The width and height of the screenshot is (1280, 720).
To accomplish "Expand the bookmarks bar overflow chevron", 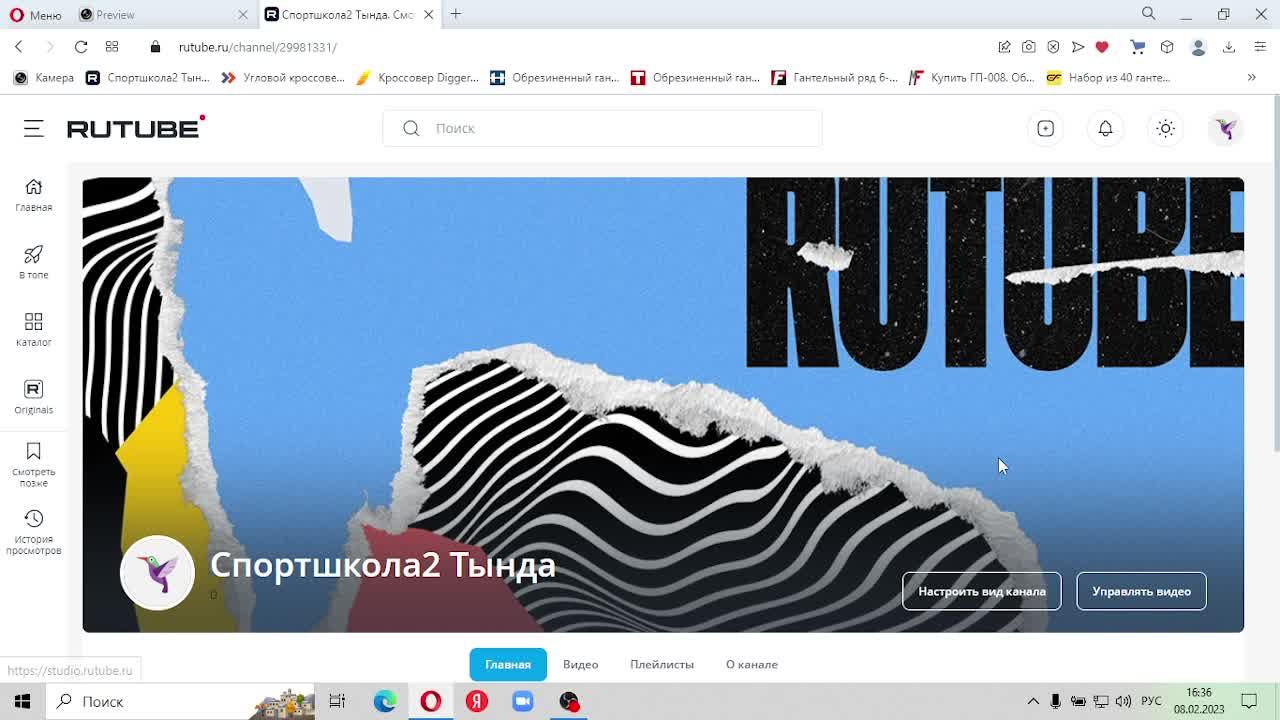I will point(1251,77).
